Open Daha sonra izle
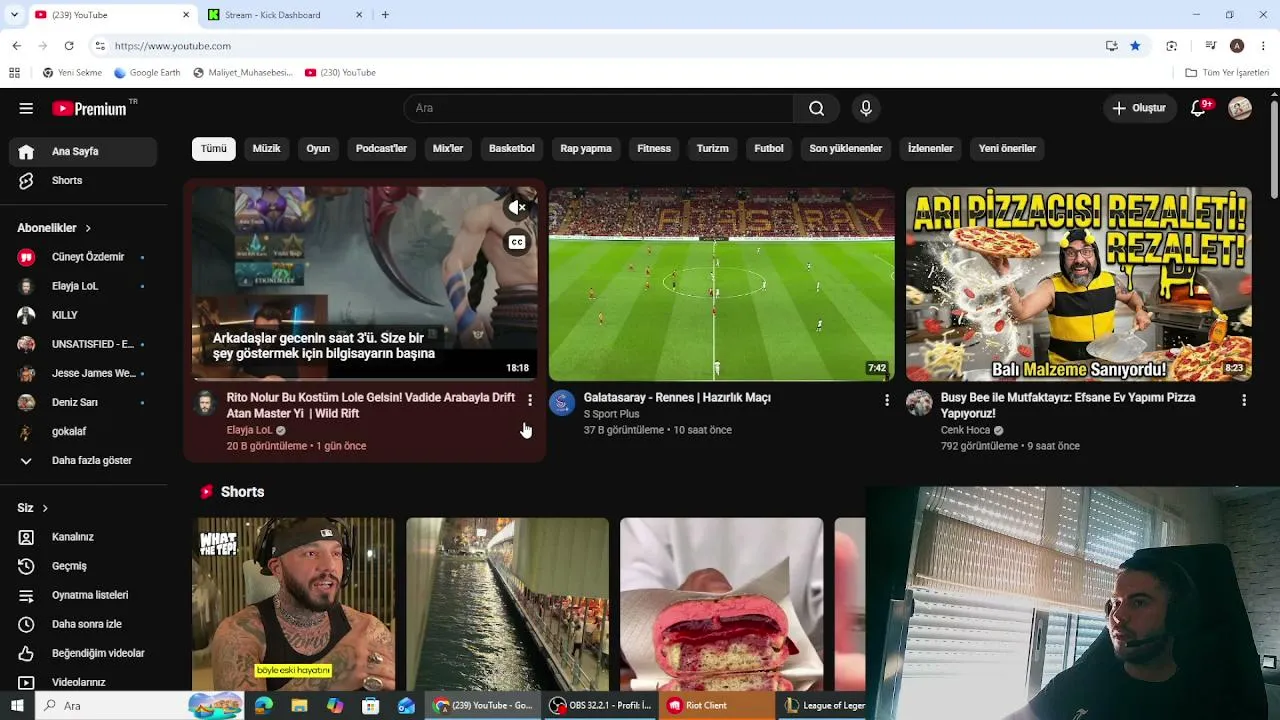This screenshot has width=1280, height=720. [83, 624]
